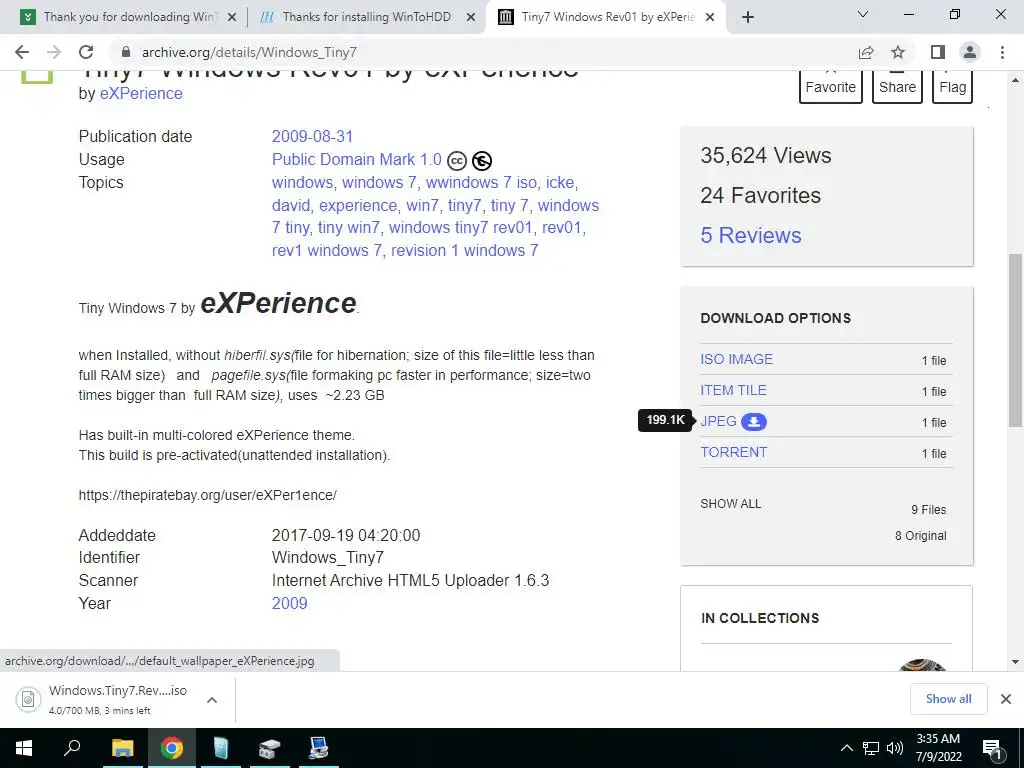The width and height of the screenshot is (1024, 768).
Task: Close the Tiny7 Windows Rev01 tab
Action: pos(711,17)
